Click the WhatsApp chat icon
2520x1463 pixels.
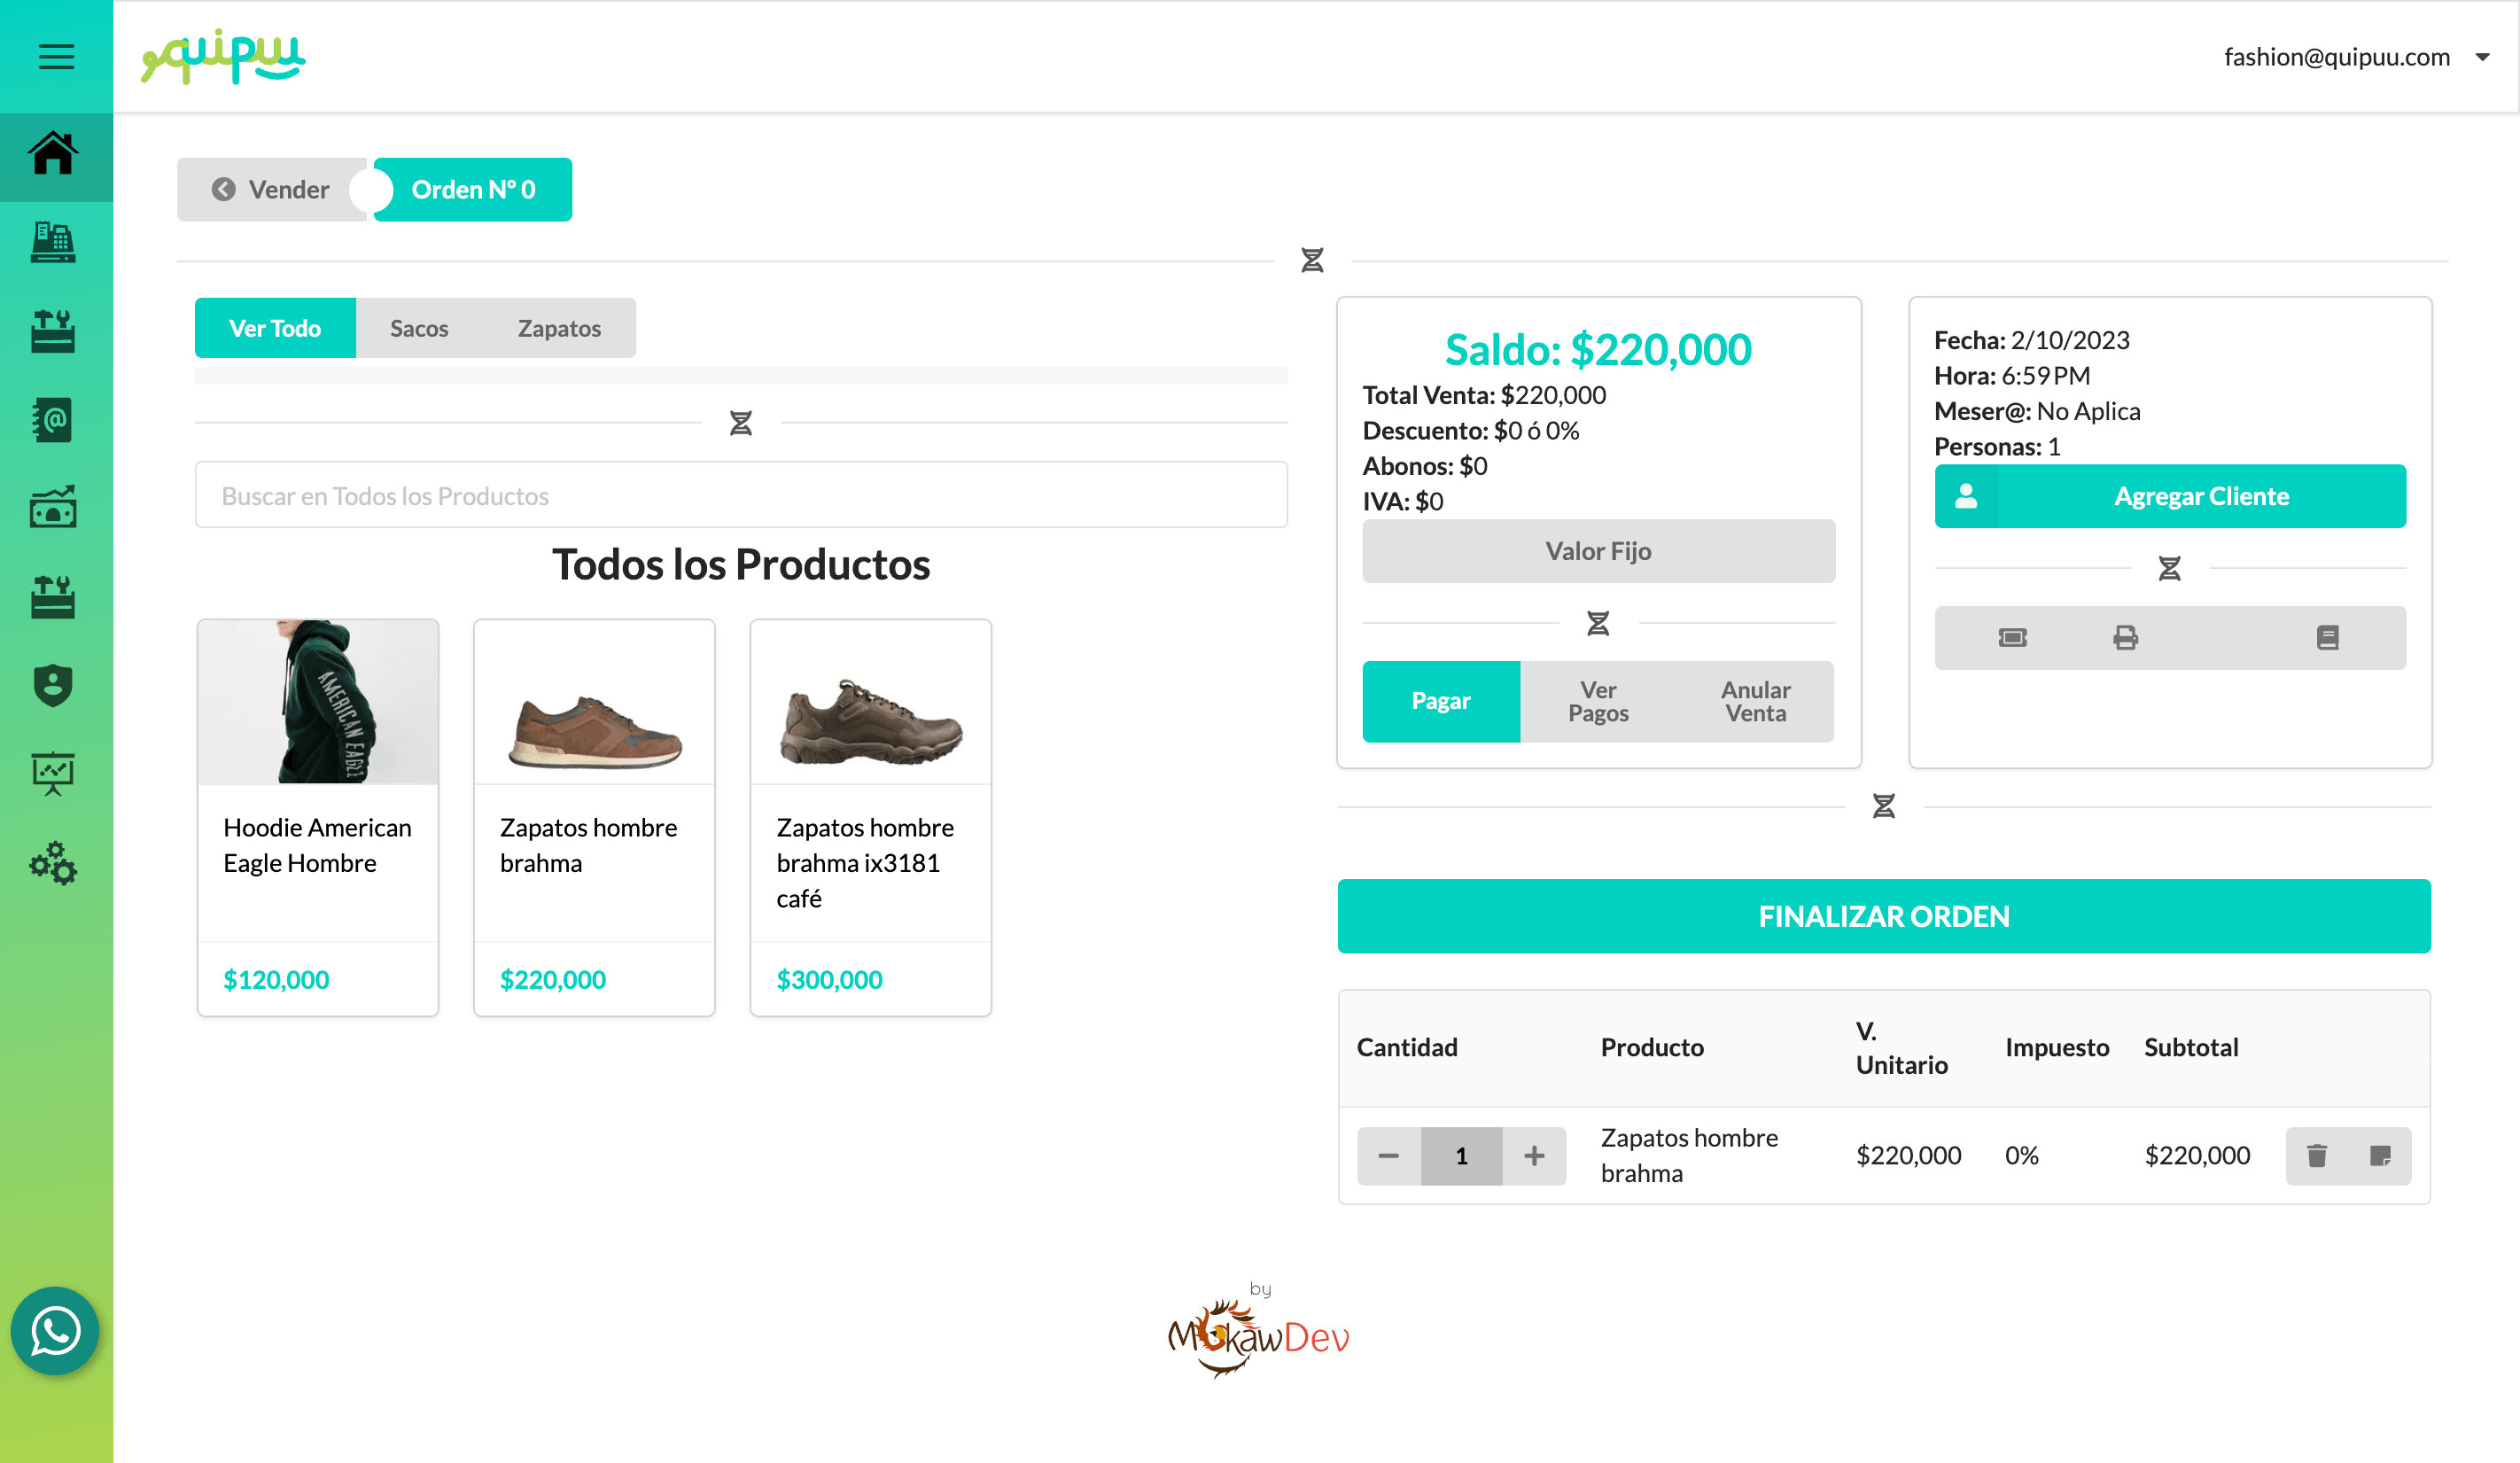click(55, 1330)
